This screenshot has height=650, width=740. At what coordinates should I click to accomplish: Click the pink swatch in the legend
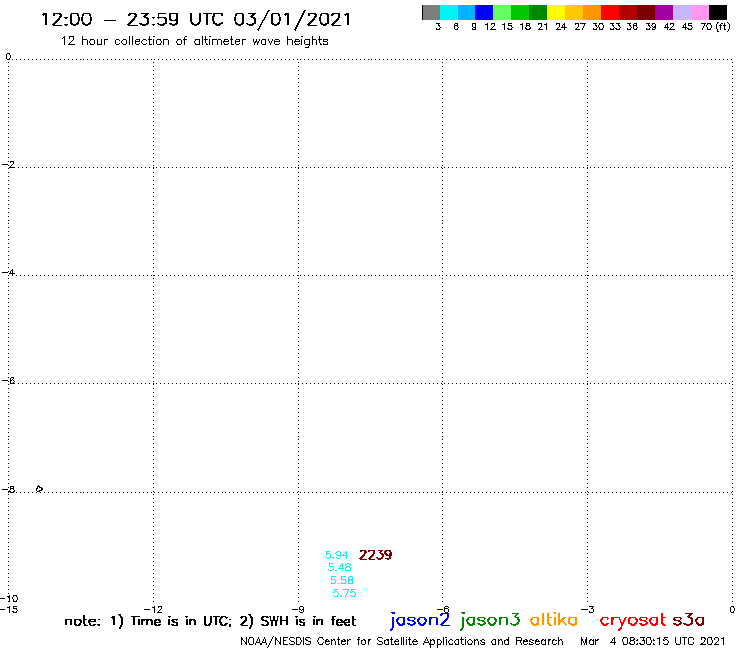click(x=700, y=12)
